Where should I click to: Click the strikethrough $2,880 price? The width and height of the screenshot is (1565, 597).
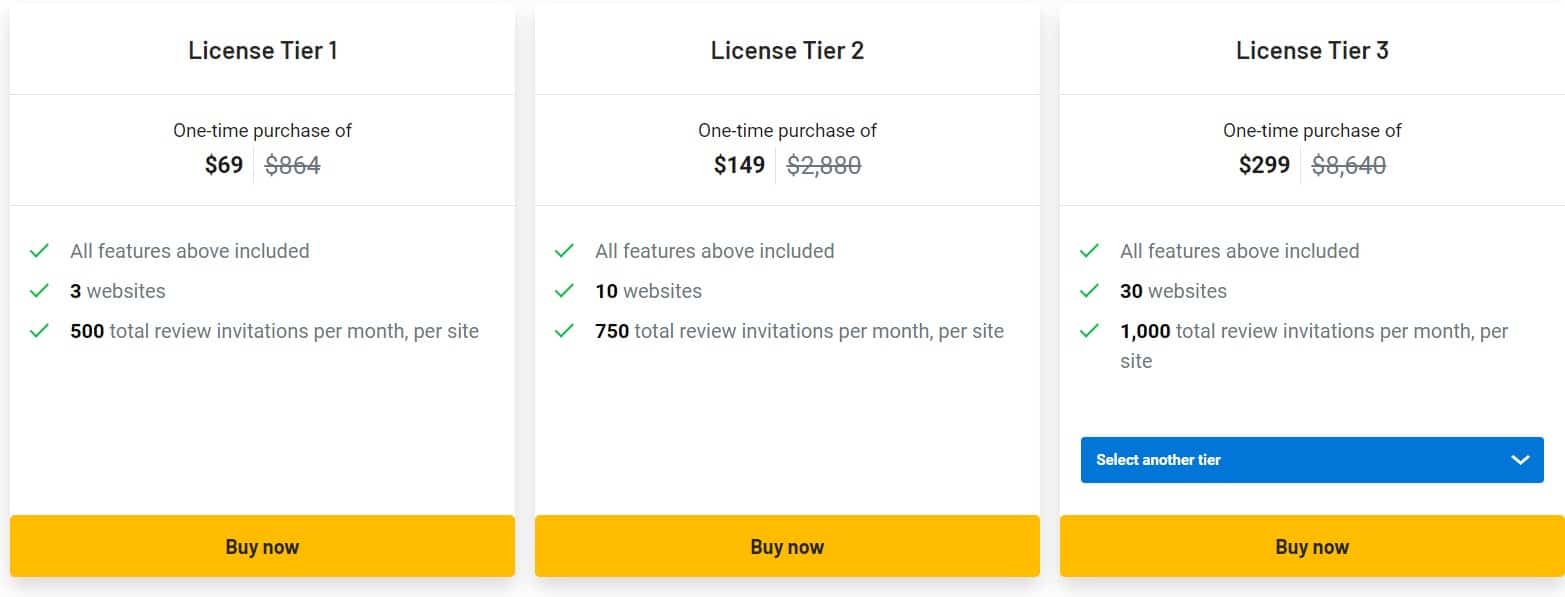pyautogui.click(x=824, y=165)
